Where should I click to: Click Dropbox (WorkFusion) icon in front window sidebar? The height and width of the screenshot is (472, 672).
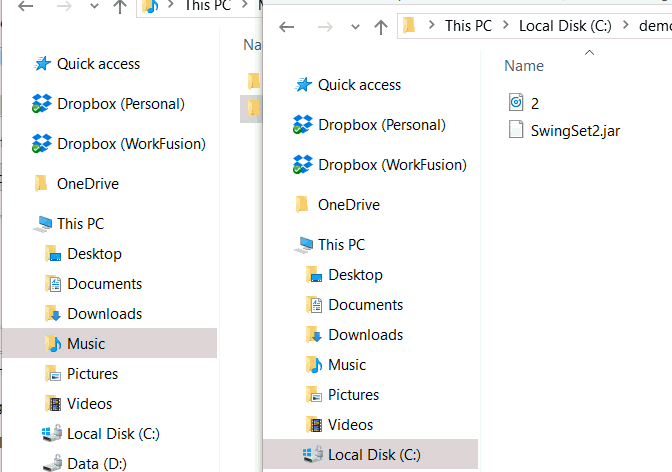click(x=303, y=165)
